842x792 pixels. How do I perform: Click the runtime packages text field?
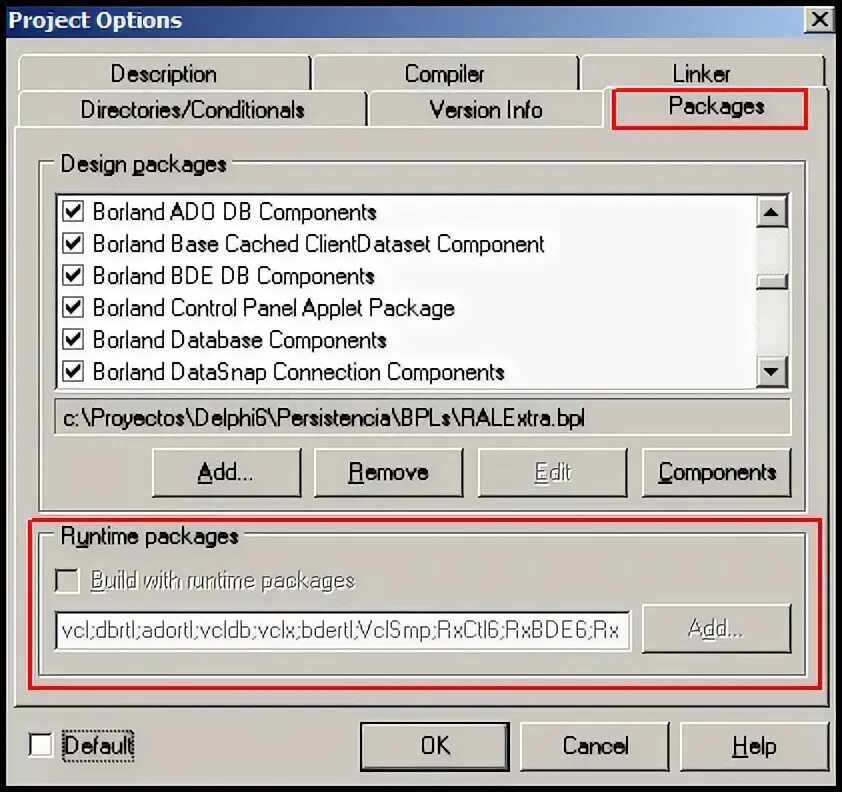click(x=343, y=630)
